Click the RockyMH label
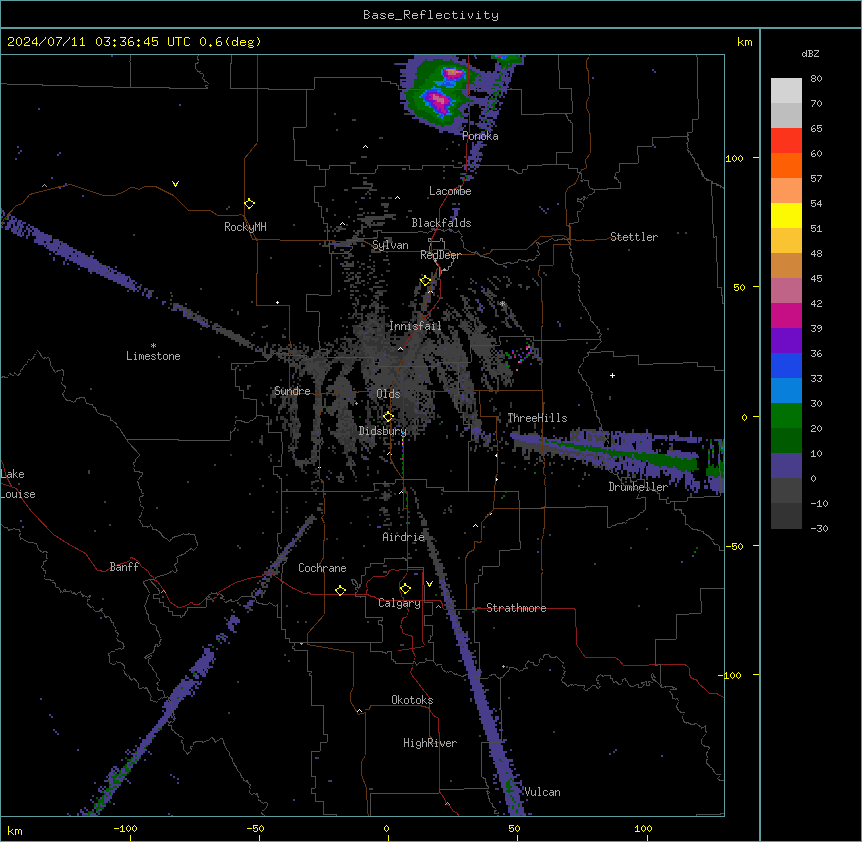The image size is (862, 842). [x=245, y=227]
